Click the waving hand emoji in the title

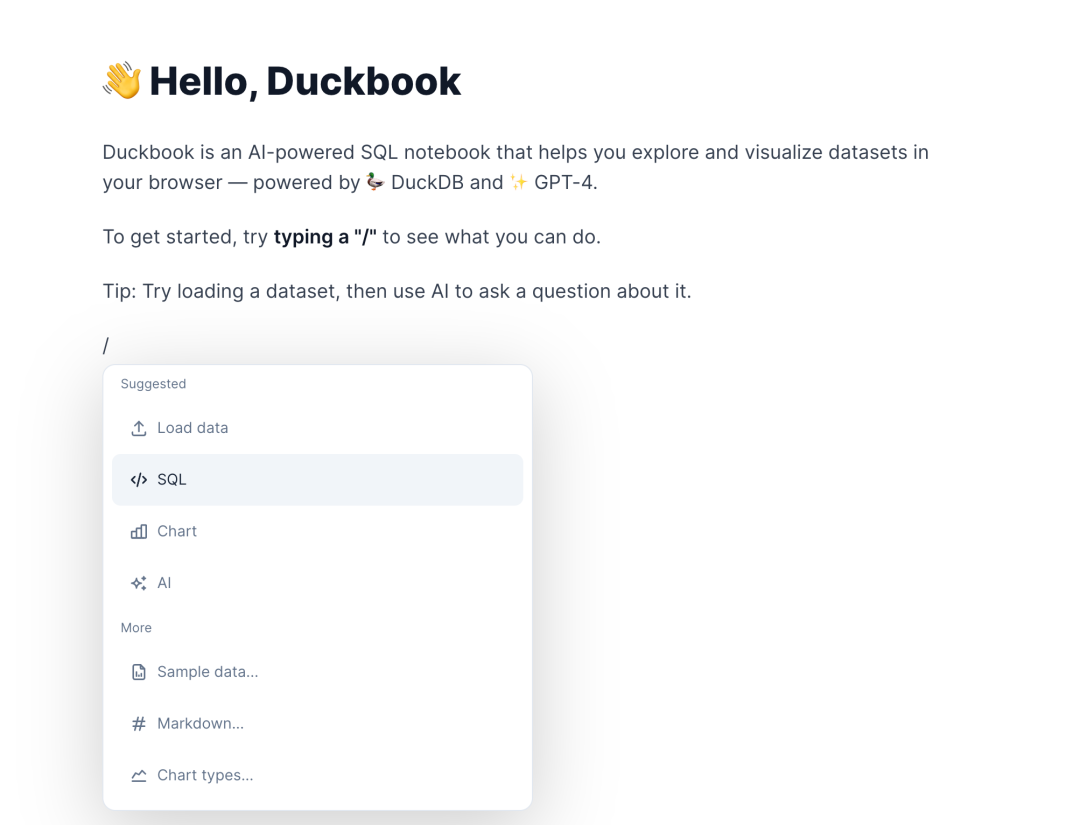pos(122,81)
